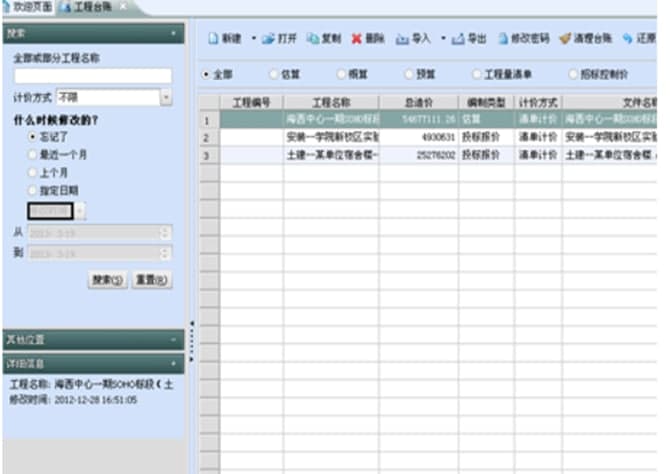Click the 复制 (Copy) toolbar icon
Image resolution: width=671 pixels, height=474 pixels.
313,39
